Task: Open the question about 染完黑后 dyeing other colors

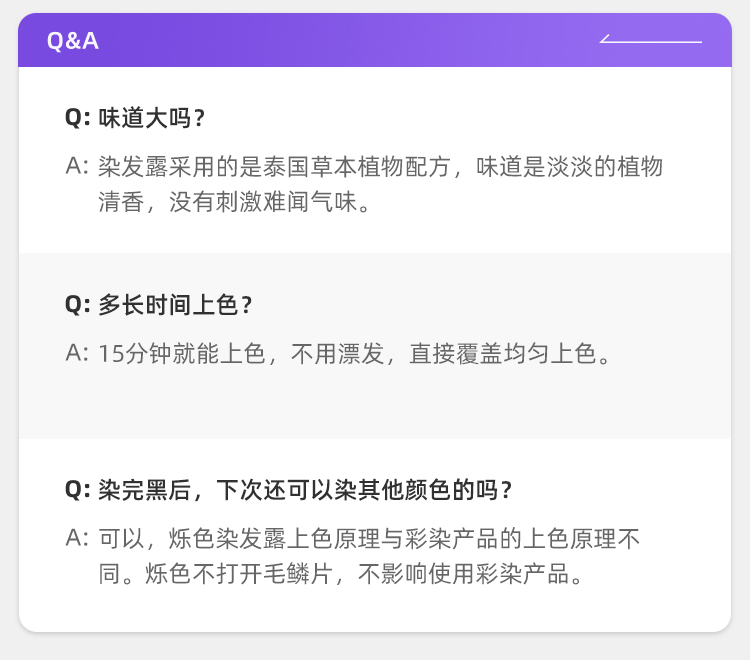Action: coord(305,490)
